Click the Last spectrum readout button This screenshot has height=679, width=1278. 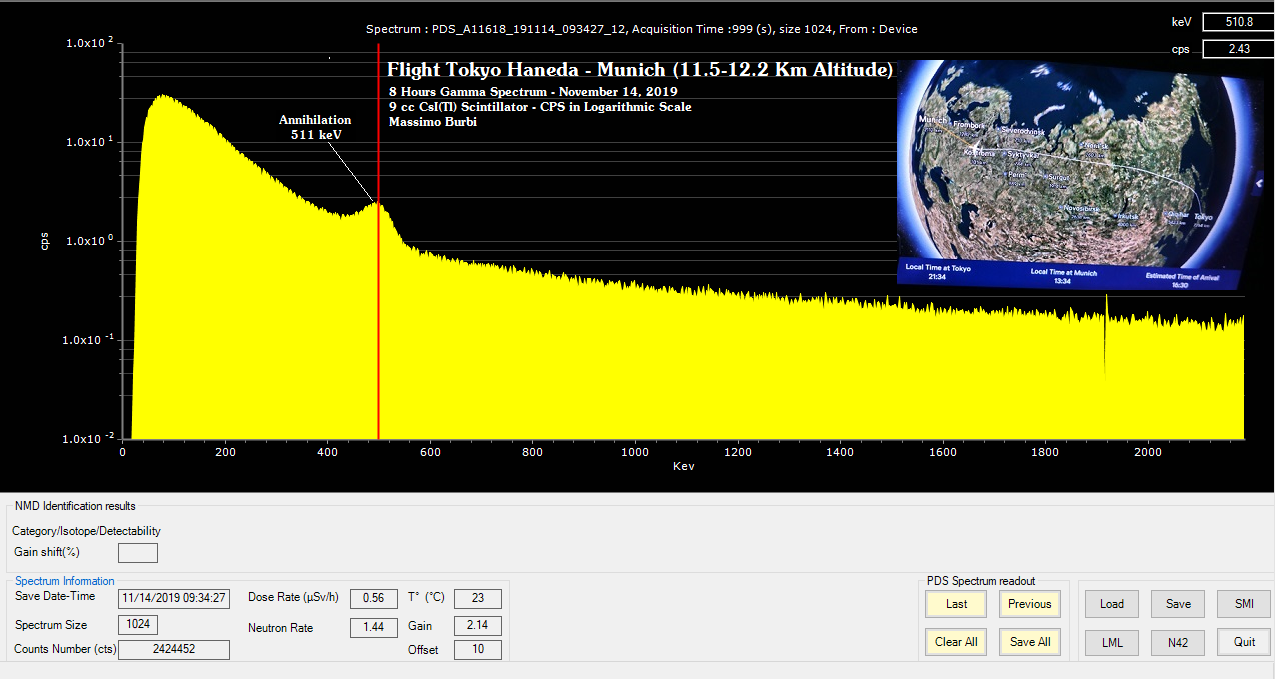[x=956, y=604]
